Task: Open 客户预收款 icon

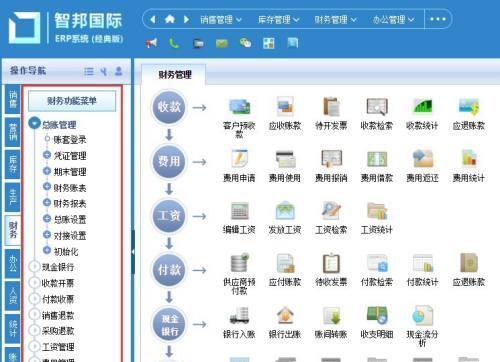Action: [239, 107]
